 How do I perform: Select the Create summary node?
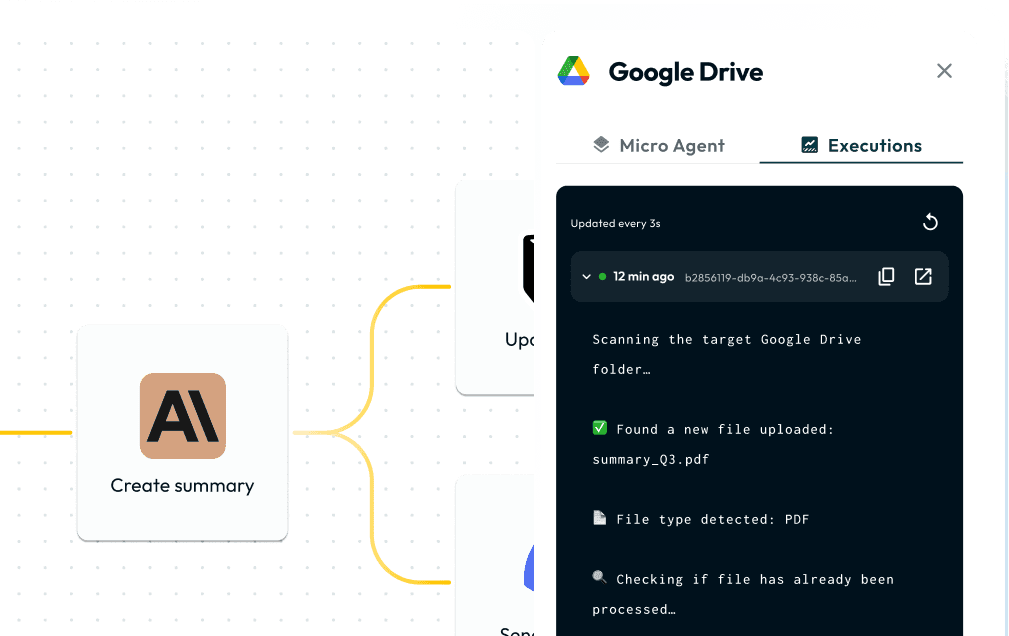tap(182, 433)
